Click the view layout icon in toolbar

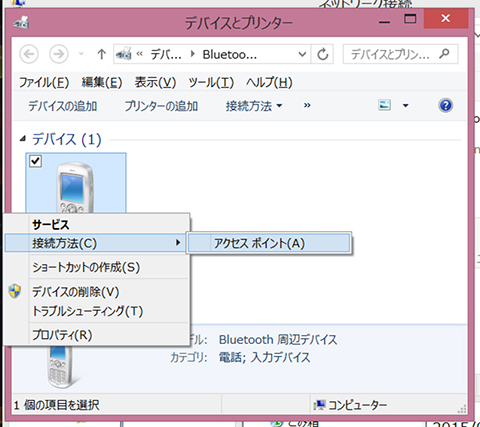click(384, 105)
